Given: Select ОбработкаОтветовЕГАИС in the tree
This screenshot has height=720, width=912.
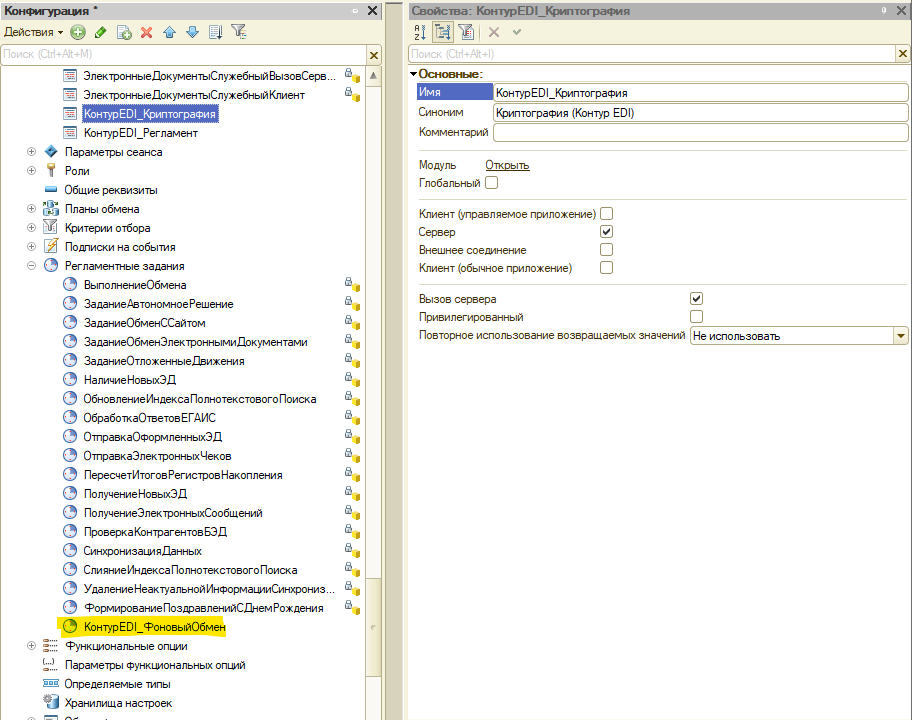Looking at the screenshot, I should (x=150, y=418).
